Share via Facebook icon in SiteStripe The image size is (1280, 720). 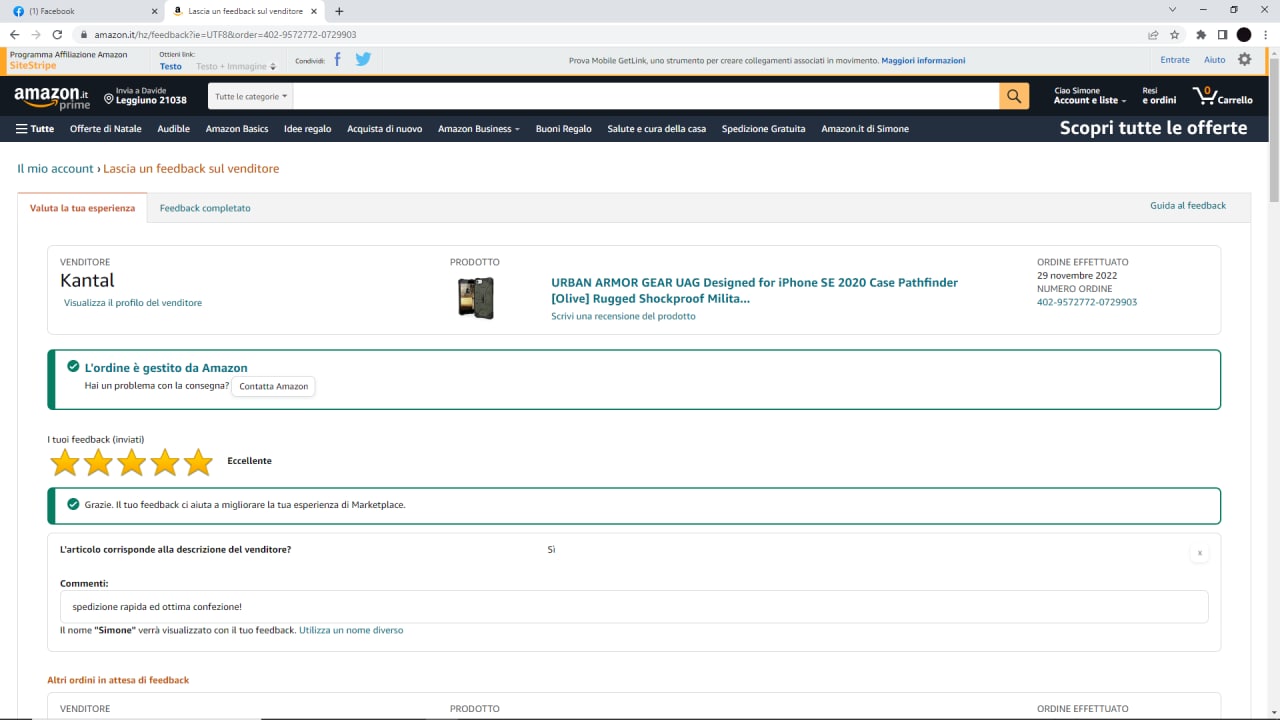click(337, 60)
